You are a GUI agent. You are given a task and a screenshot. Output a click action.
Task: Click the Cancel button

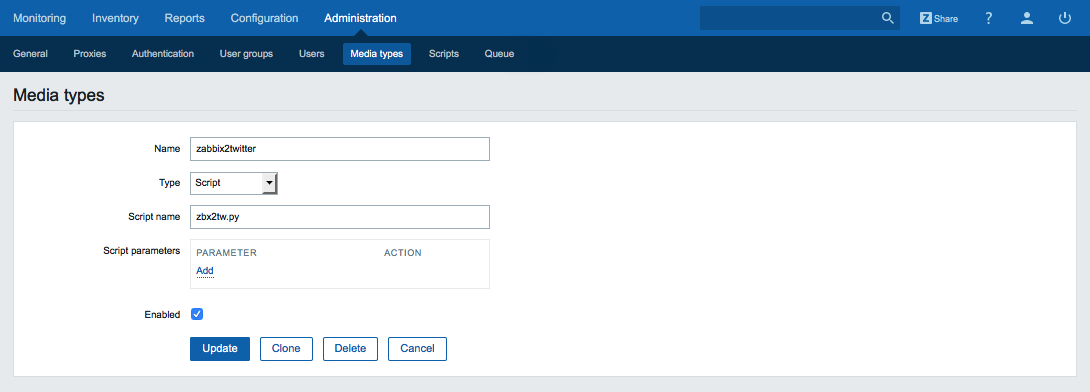point(417,349)
